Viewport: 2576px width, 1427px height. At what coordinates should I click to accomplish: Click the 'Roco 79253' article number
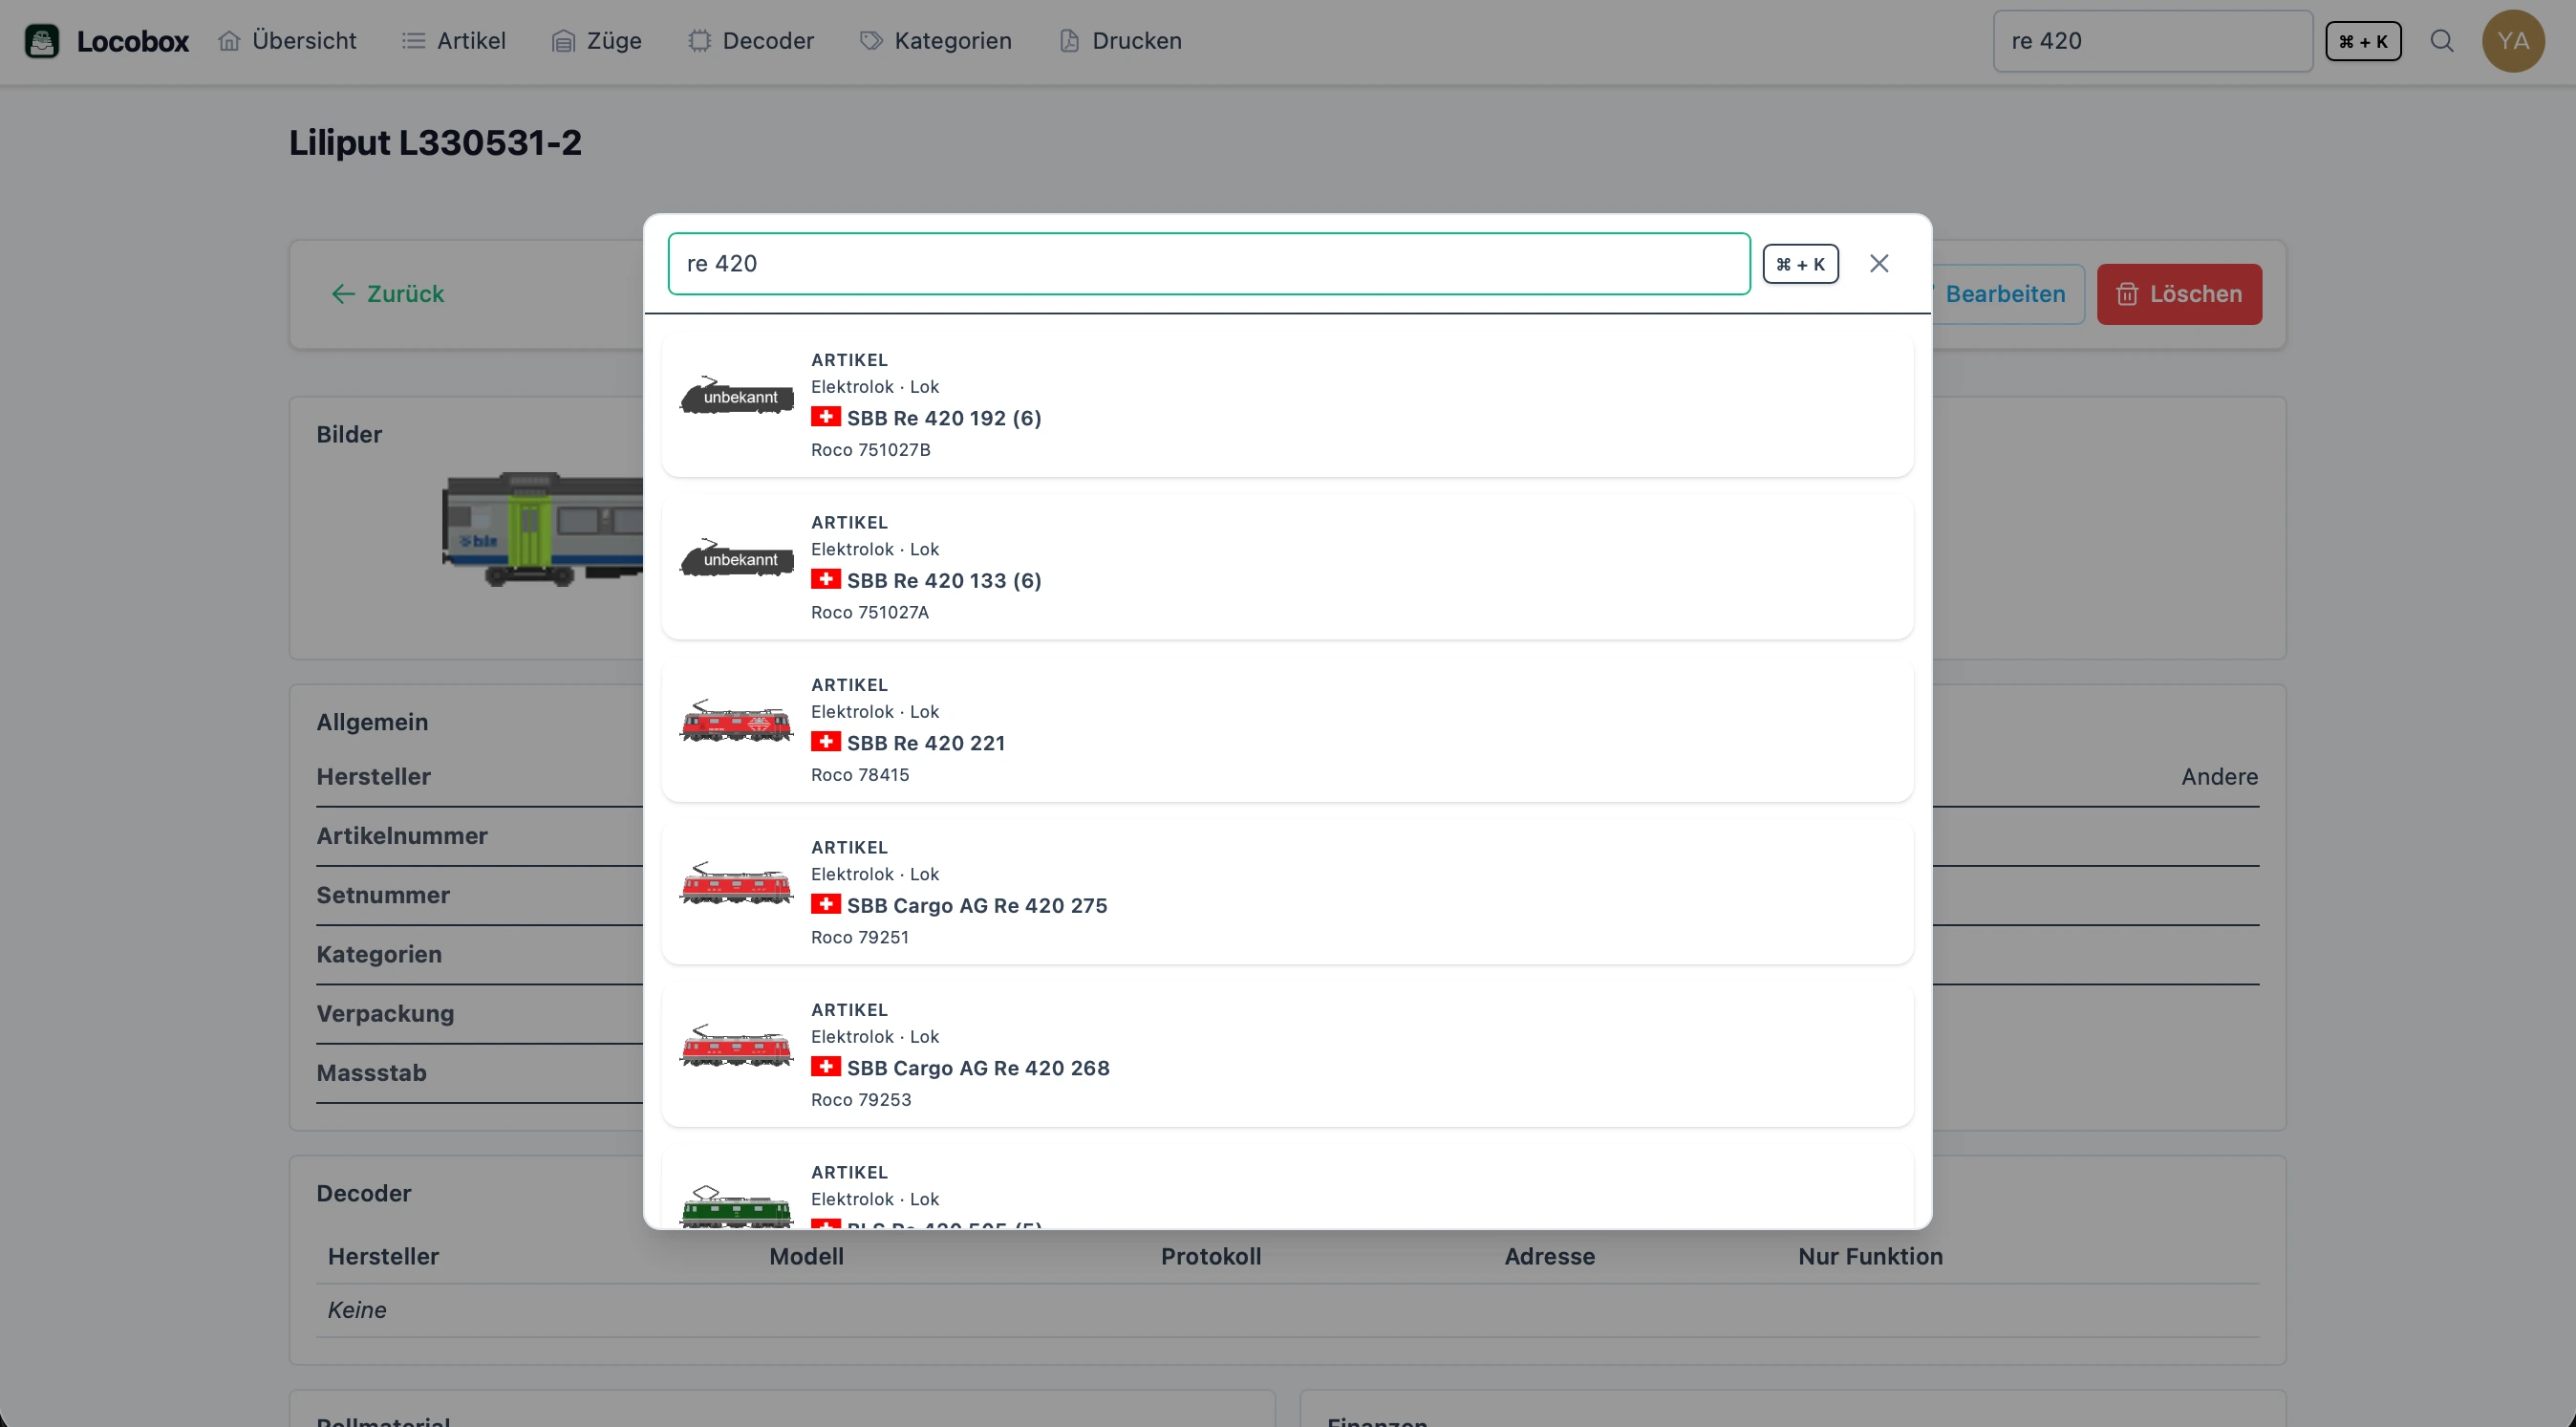point(861,1100)
